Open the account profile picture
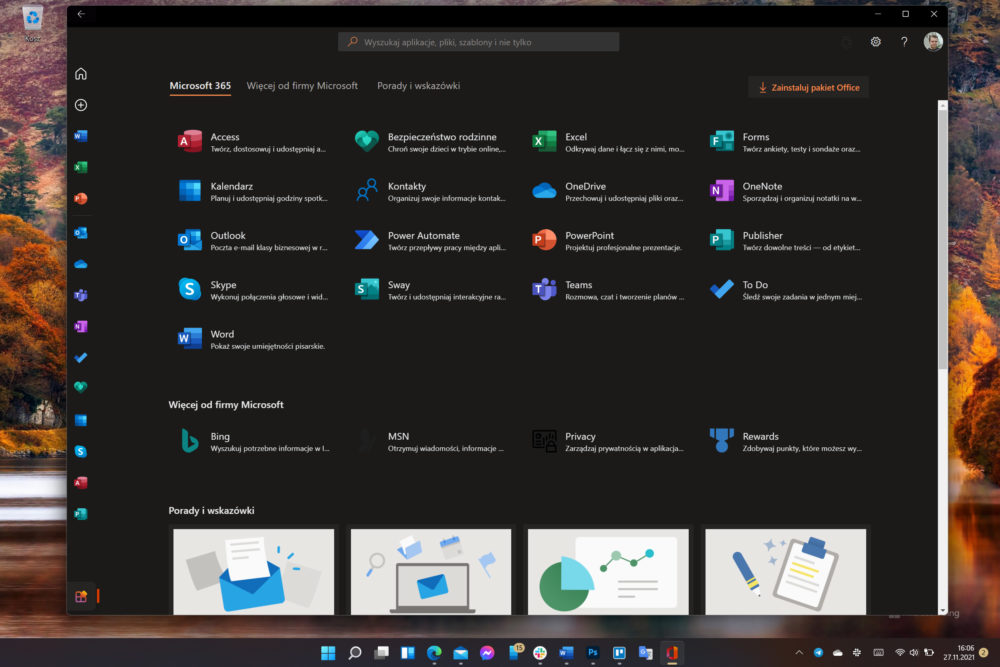 [933, 42]
